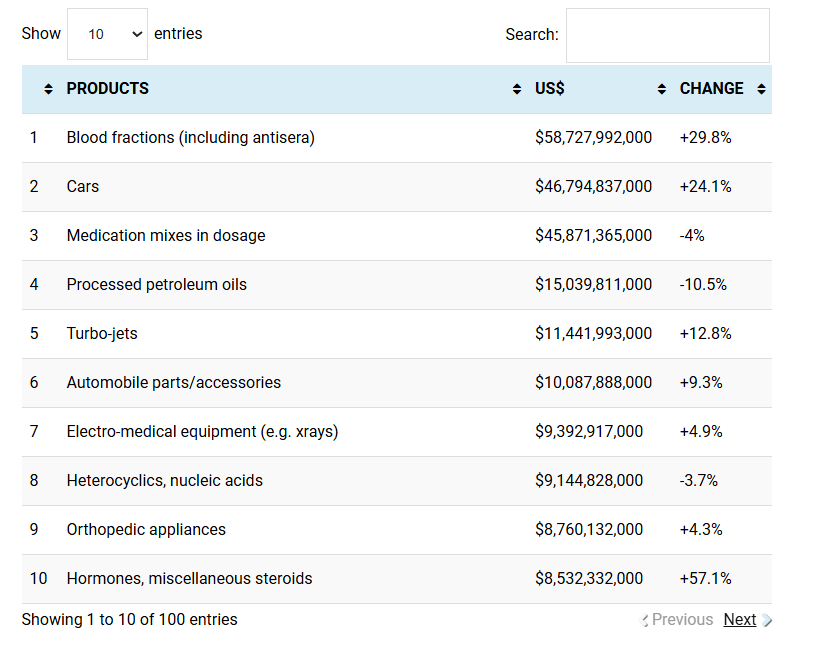Click rank number 5 in Turbo-jets row

(x=34, y=333)
